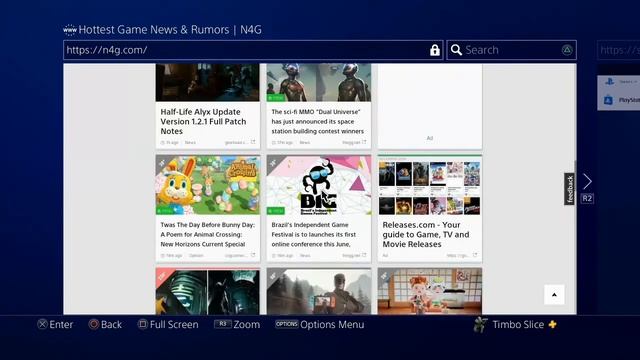Click the external link icon on Bunny Day card

[x=253, y=255]
